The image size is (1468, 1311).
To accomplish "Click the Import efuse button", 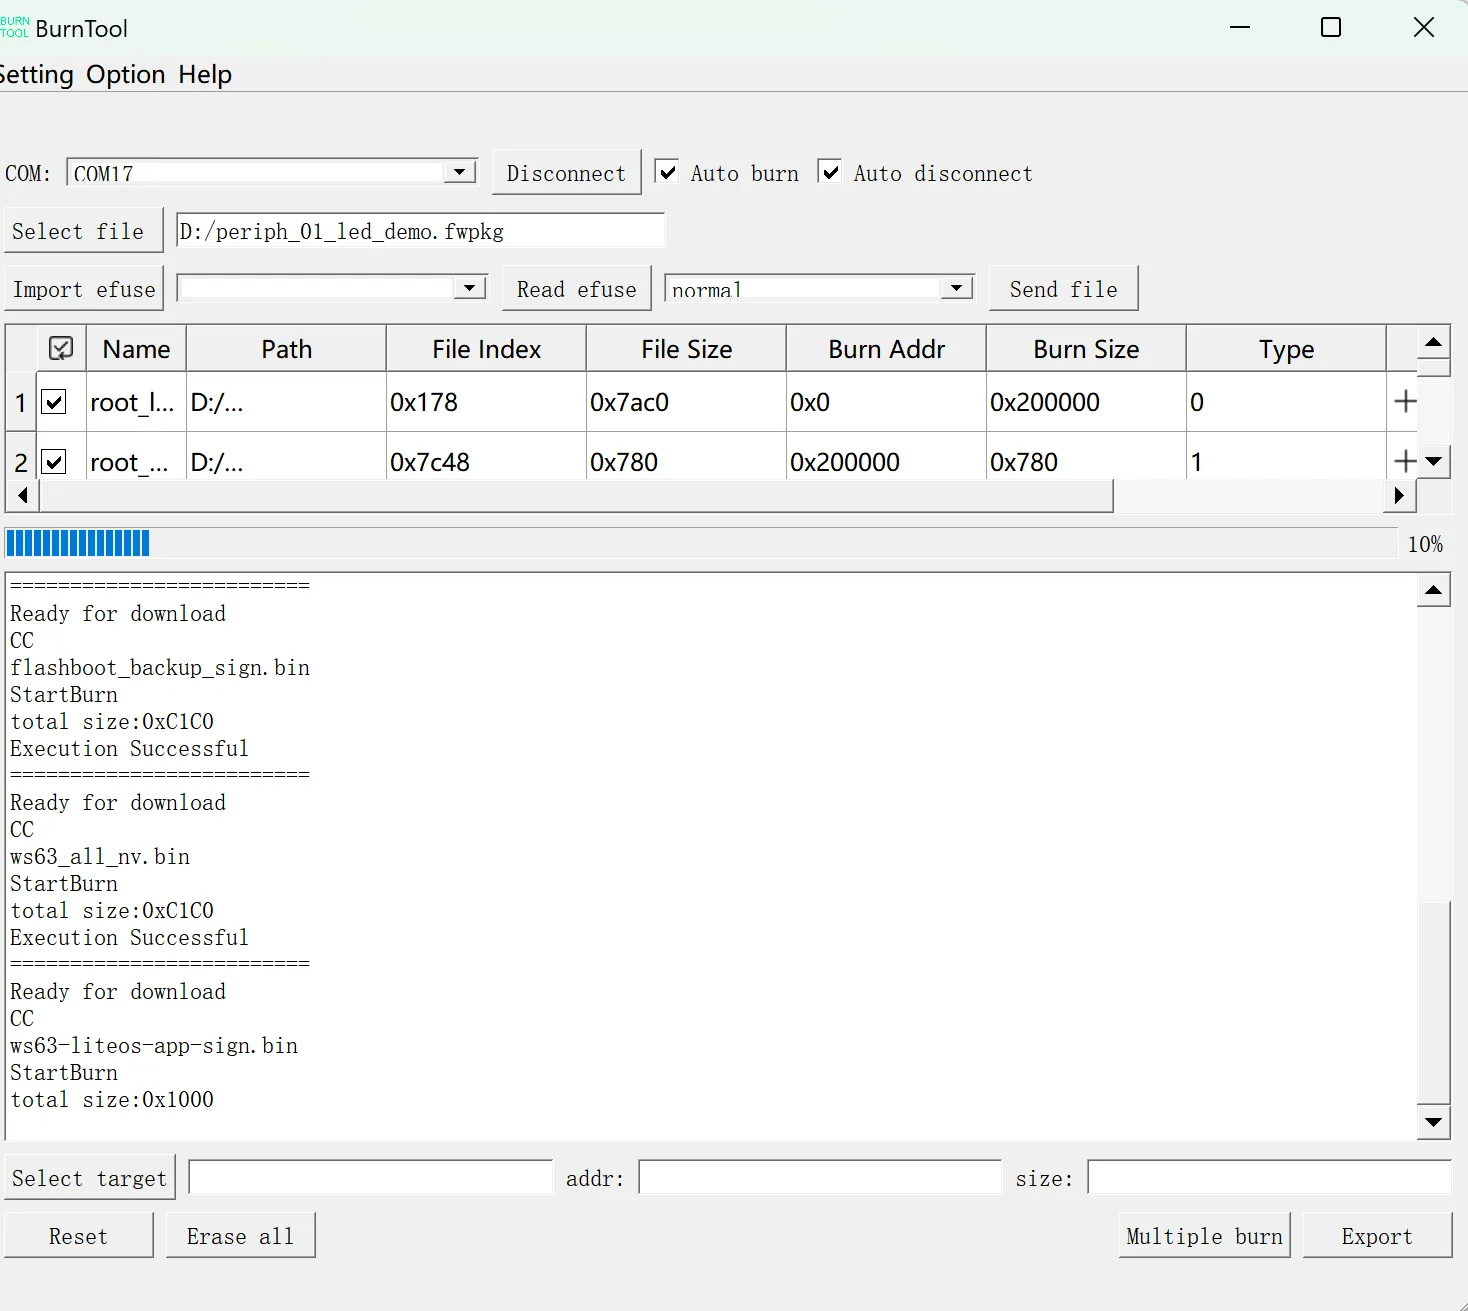I will pyautogui.click(x=84, y=289).
